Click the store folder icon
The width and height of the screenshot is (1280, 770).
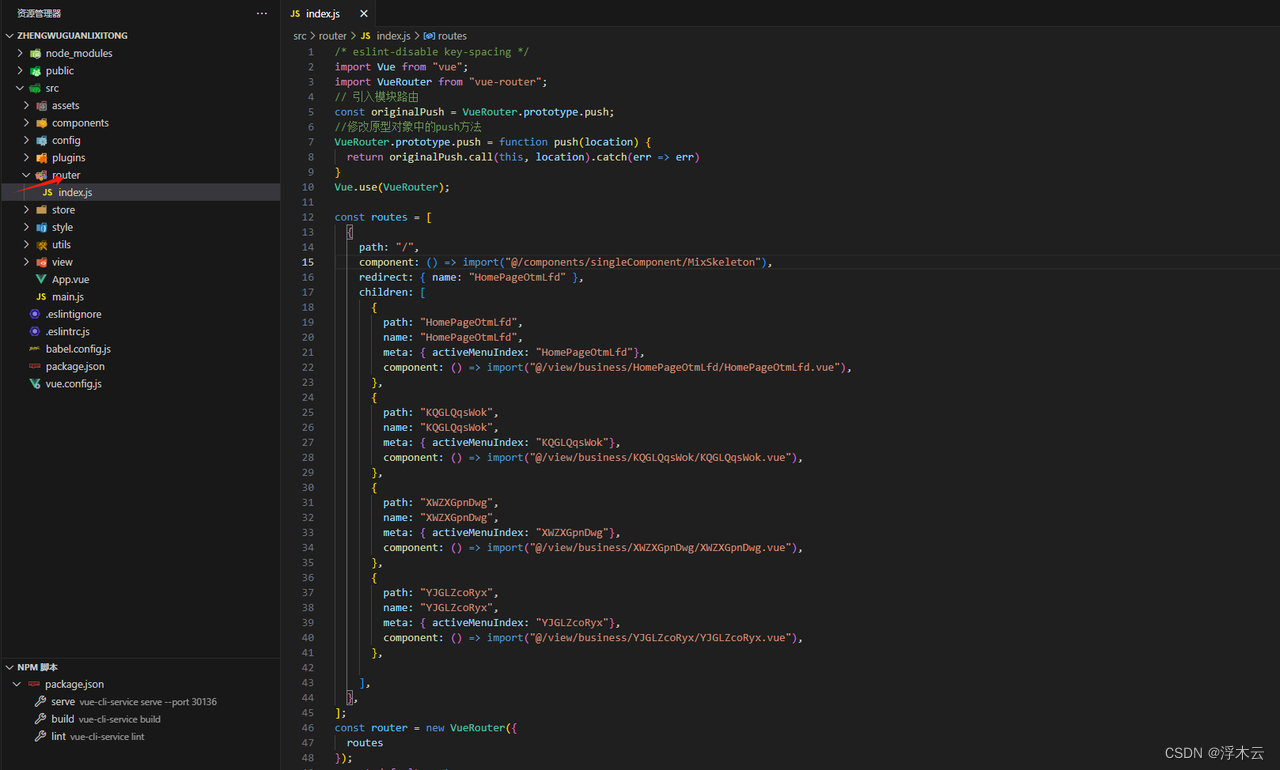point(42,210)
